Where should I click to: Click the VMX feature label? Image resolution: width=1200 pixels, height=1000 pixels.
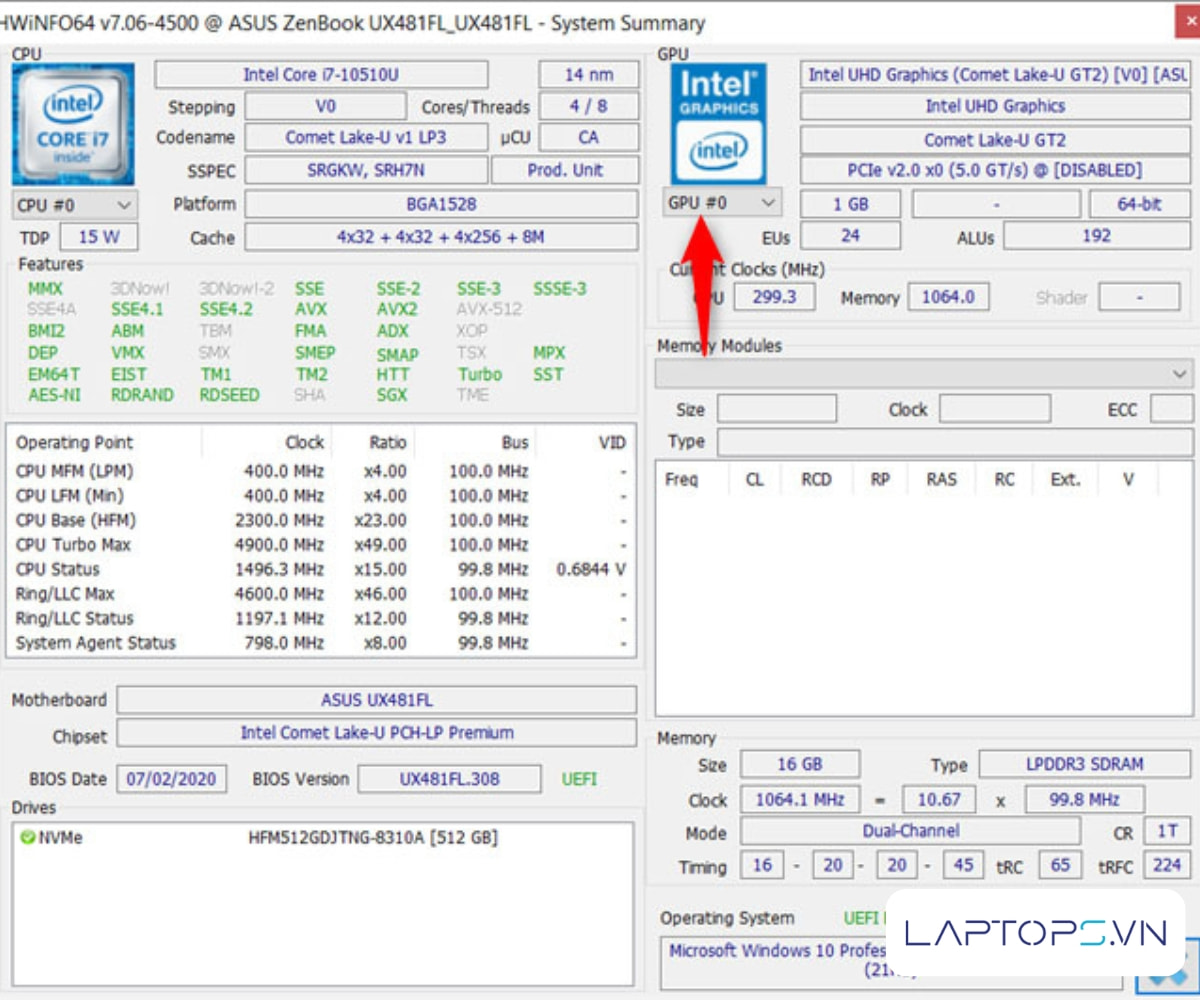pos(128,353)
